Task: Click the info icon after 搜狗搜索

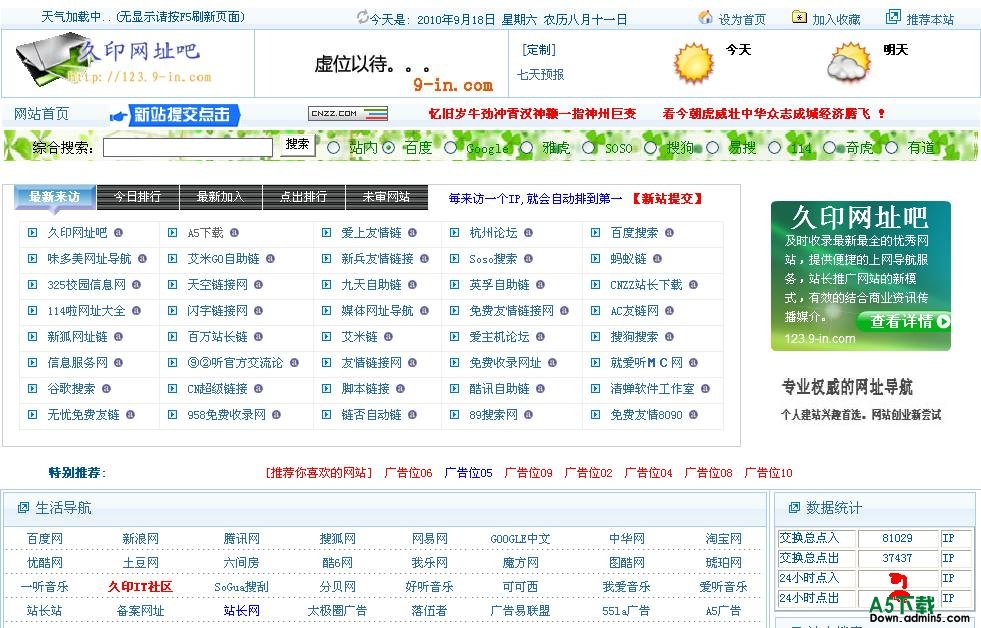Action: [669, 337]
